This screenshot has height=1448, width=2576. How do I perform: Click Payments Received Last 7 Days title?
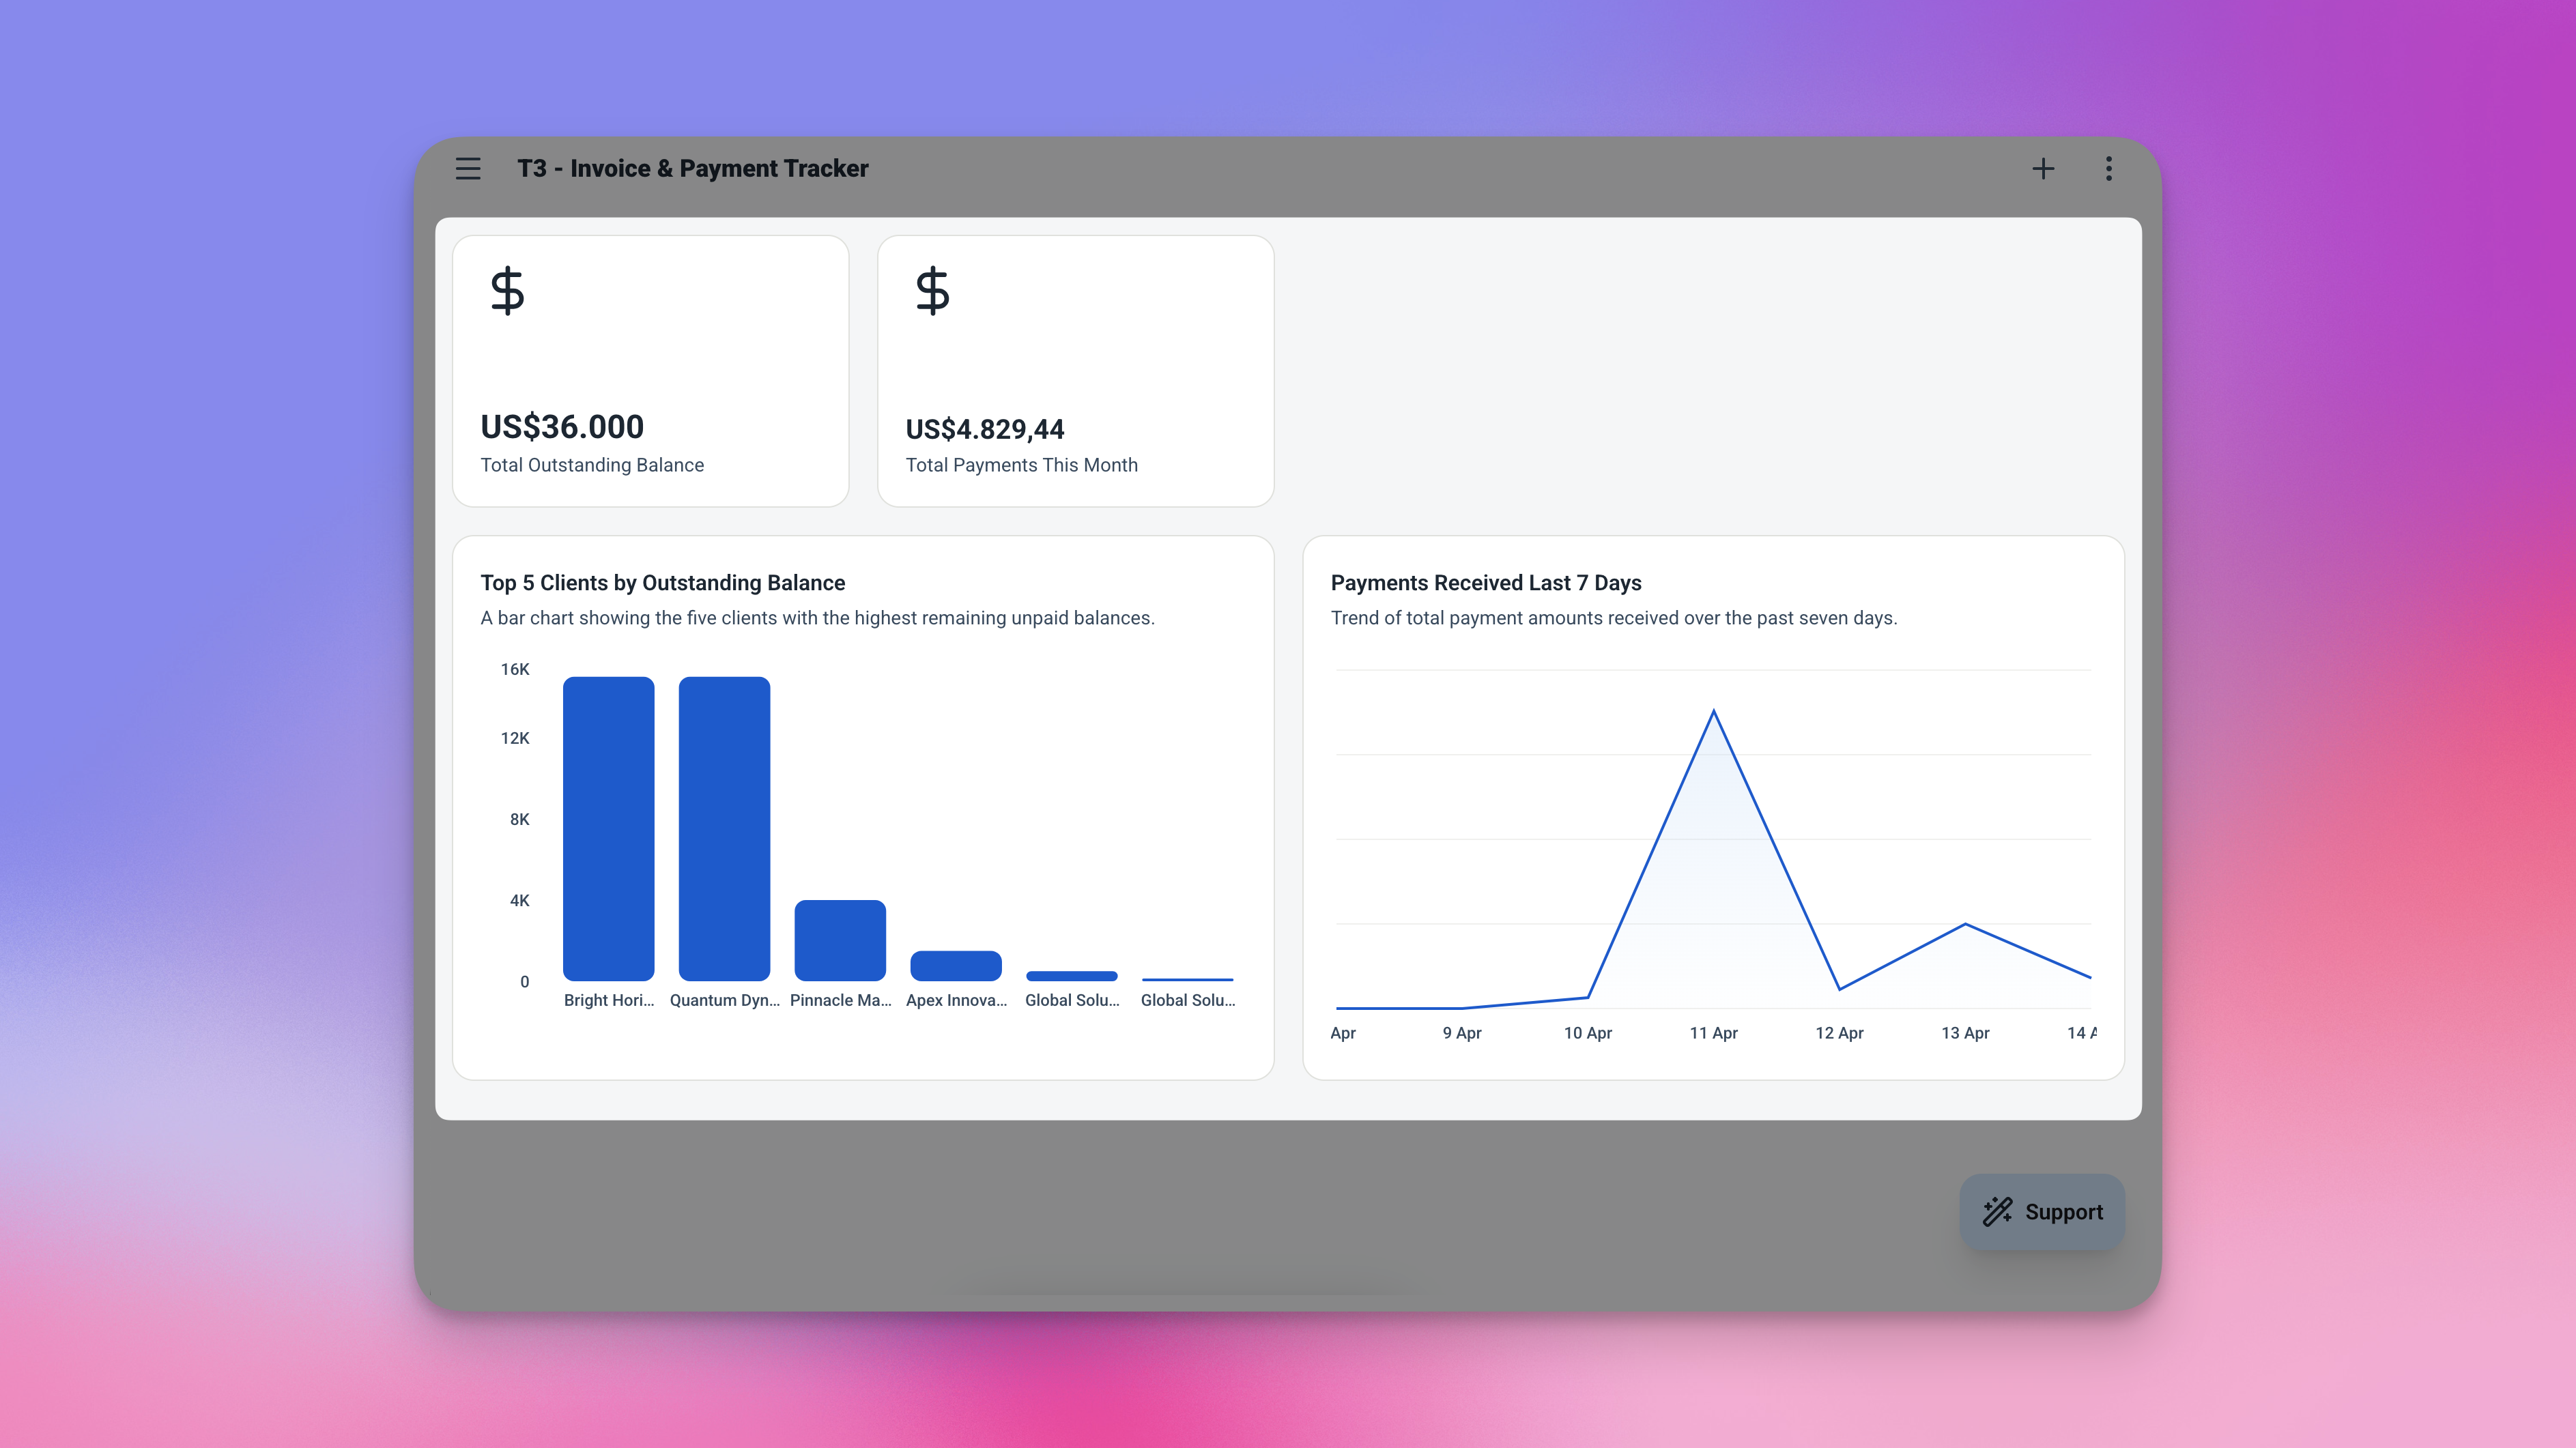pos(1486,582)
